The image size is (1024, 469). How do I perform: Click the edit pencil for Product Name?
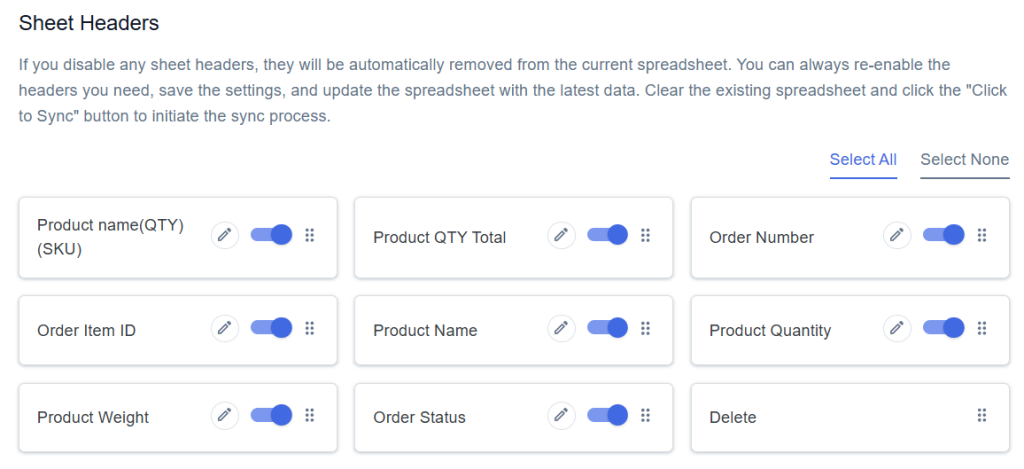(x=561, y=327)
